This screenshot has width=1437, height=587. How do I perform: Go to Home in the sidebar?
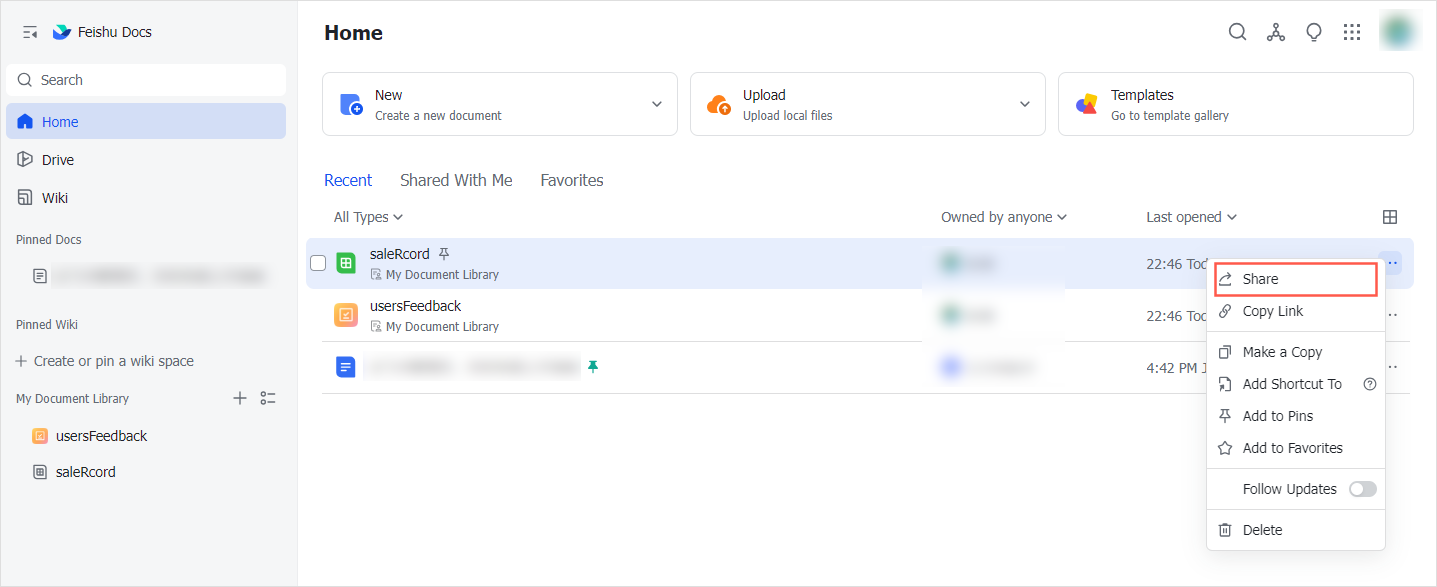click(x=146, y=121)
